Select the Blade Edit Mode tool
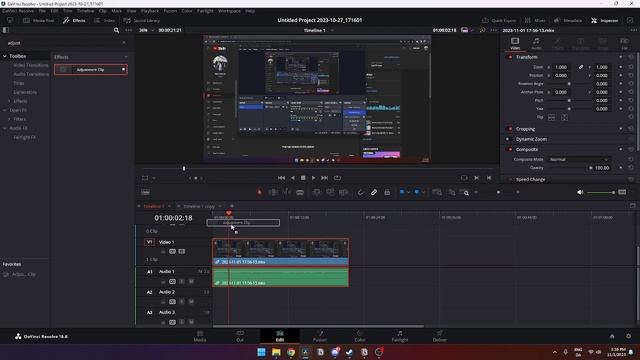The height and width of the screenshot is (360, 640). (x=300, y=192)
